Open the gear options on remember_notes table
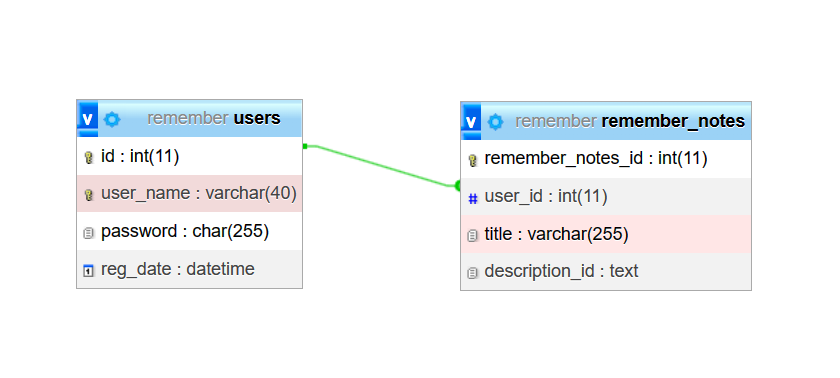 [x=496, y=122]
